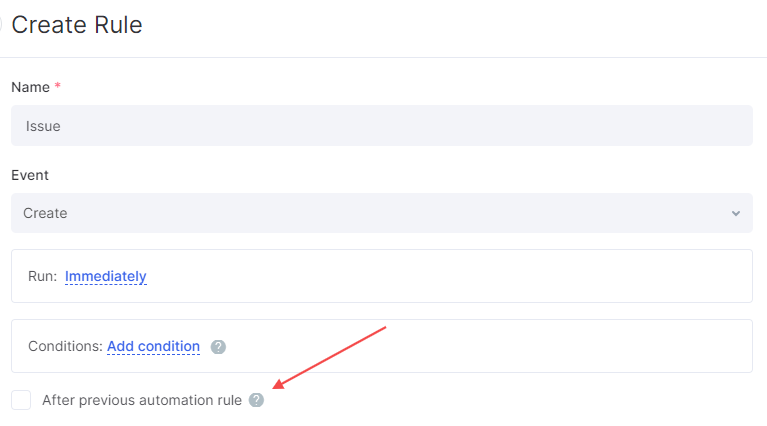This screenshot has width=767, height=426.
Task: Click the 'Run:' label text
Action: tap(43, 276)
